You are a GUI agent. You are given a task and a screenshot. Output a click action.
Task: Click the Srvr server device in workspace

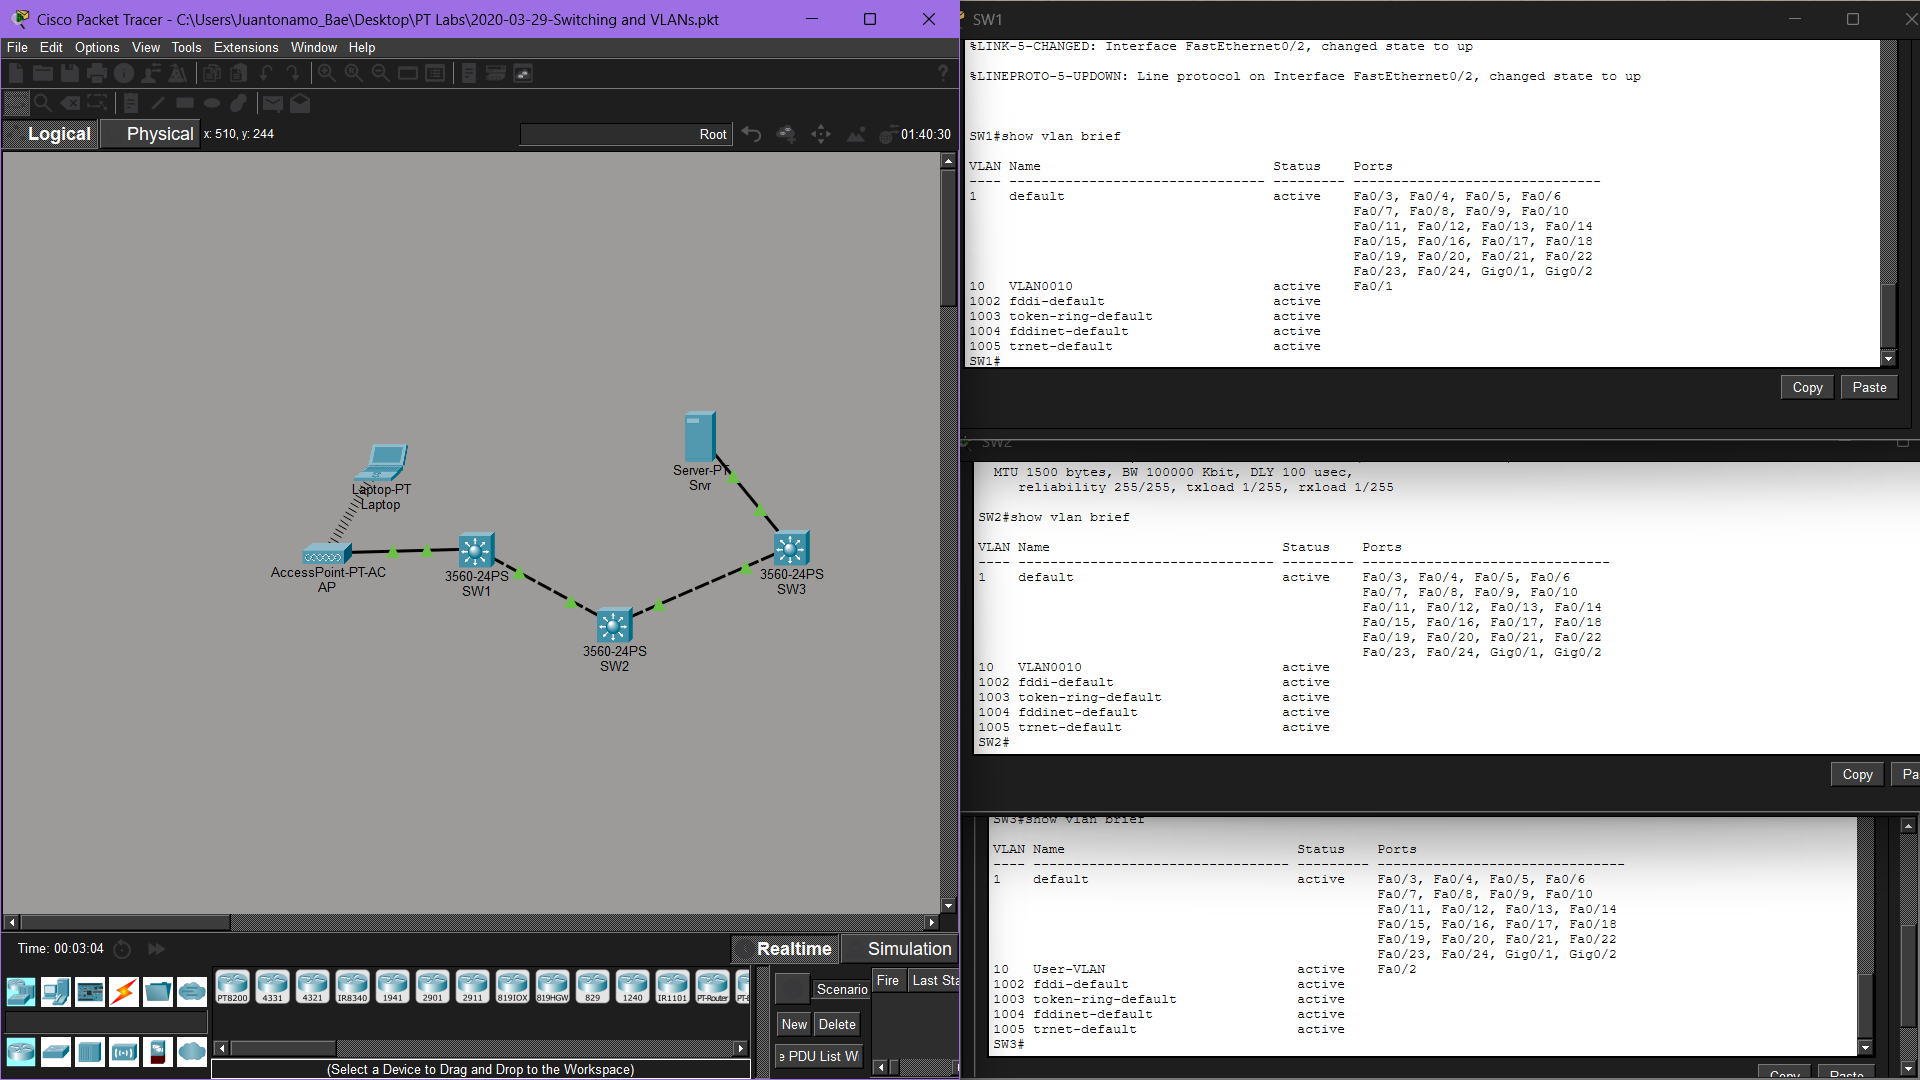pyautogui.click(x=700, y=437)
